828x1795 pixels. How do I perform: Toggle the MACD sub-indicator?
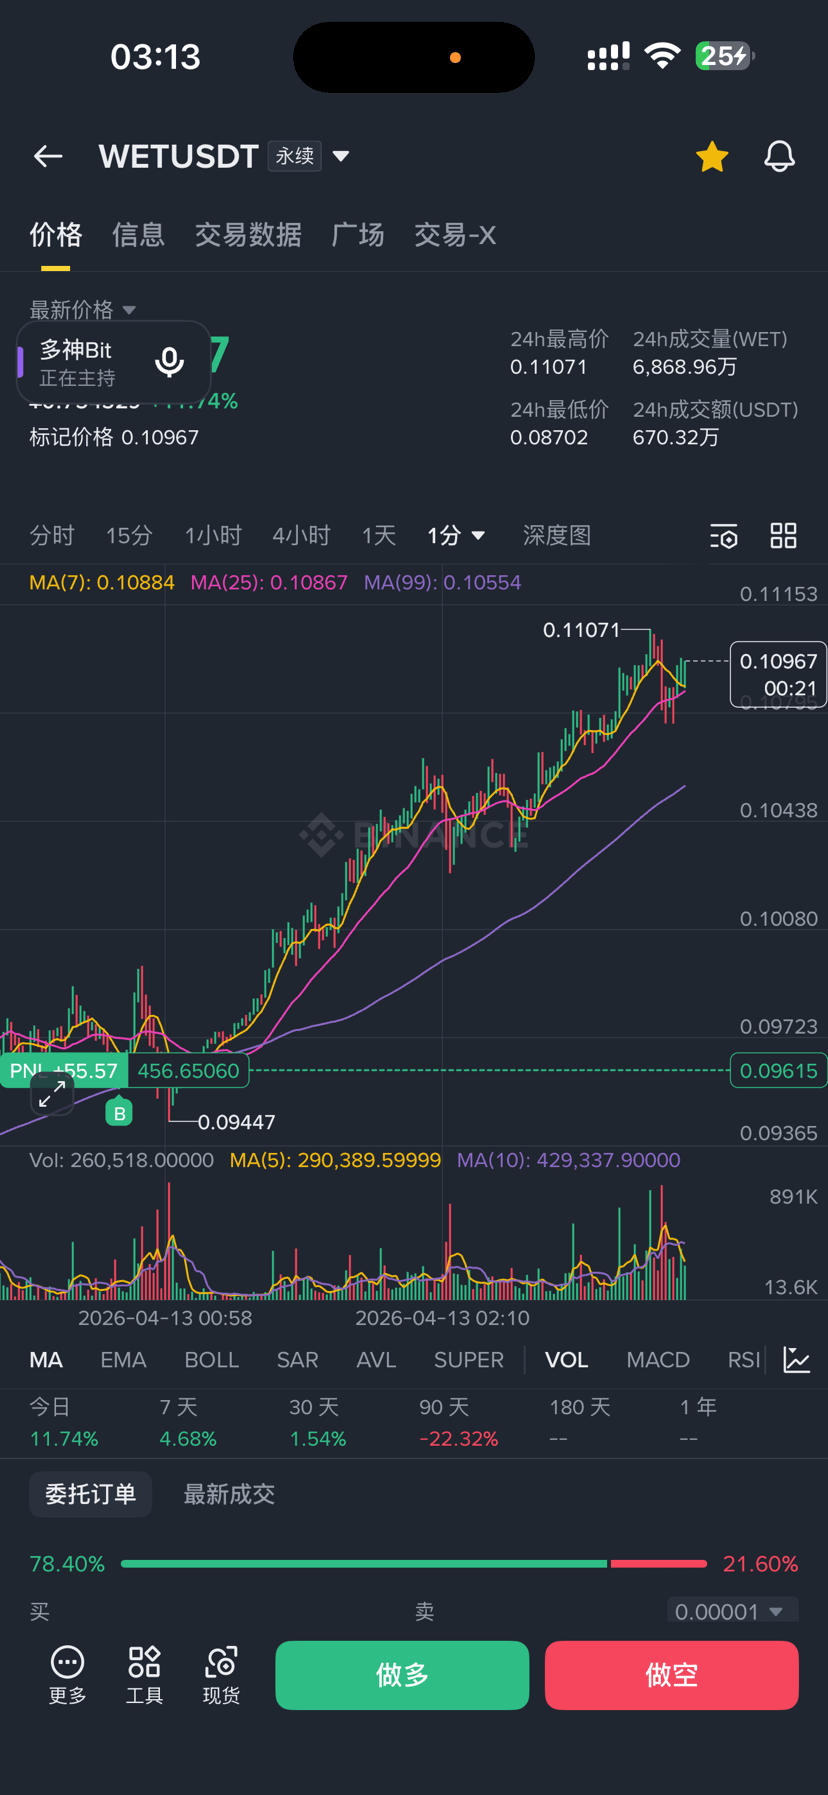click(x=658, y=1360)
